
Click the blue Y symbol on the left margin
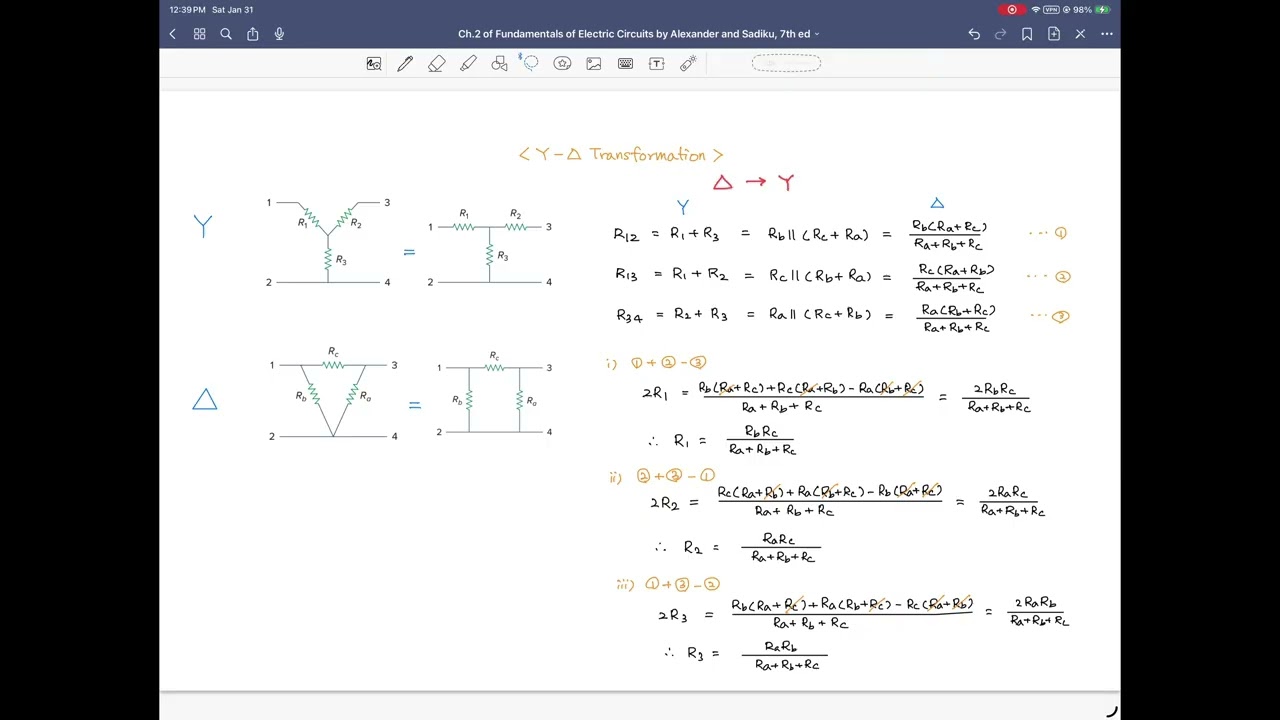point(203,226)
